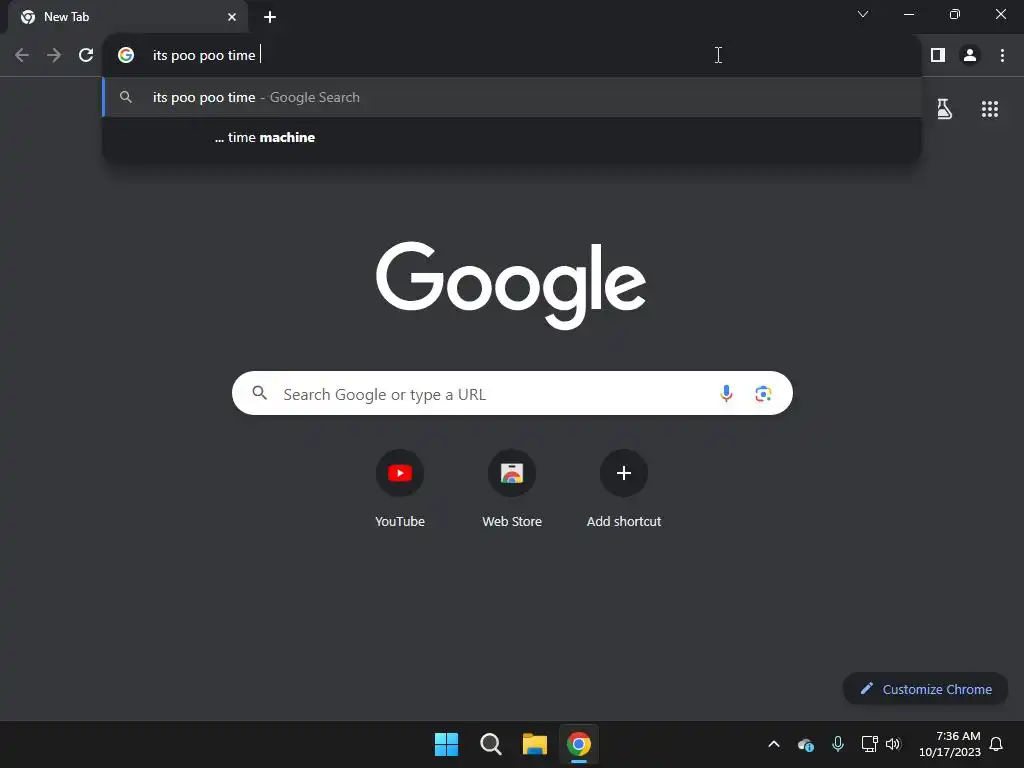
Task: Click the microphone tray icon
Action: (838, 744)
